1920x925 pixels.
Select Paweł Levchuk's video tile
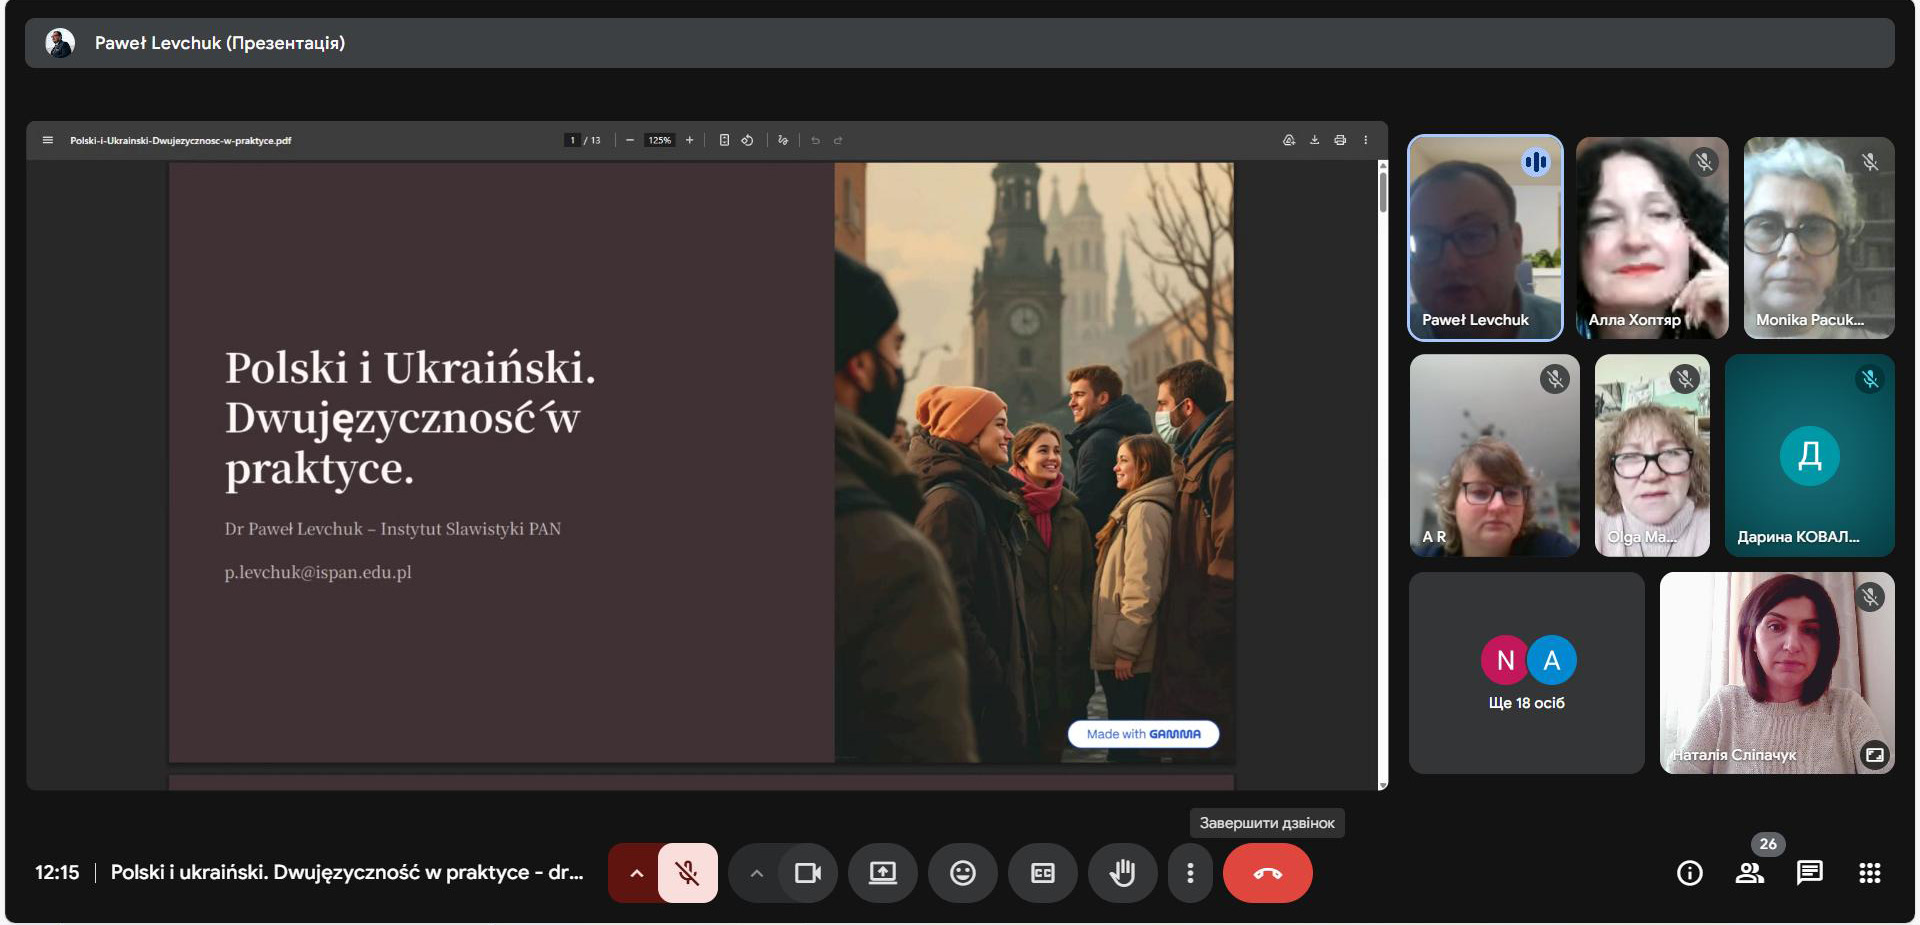pos(1484,238)
